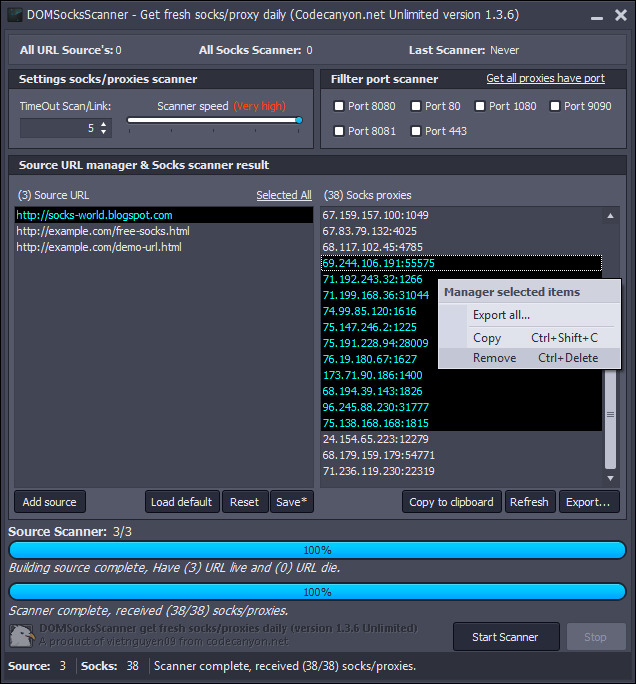Select source http://example.com/free-socks.html

pos(164,231)
